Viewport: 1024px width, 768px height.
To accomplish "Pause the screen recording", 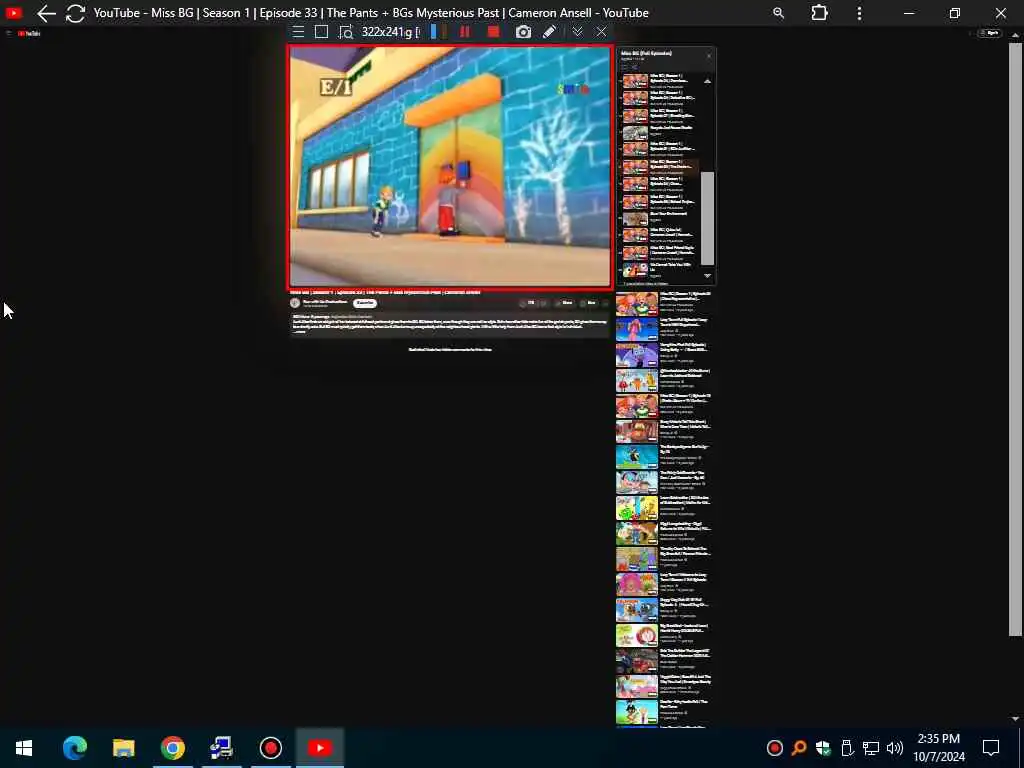I will (465, 32).
